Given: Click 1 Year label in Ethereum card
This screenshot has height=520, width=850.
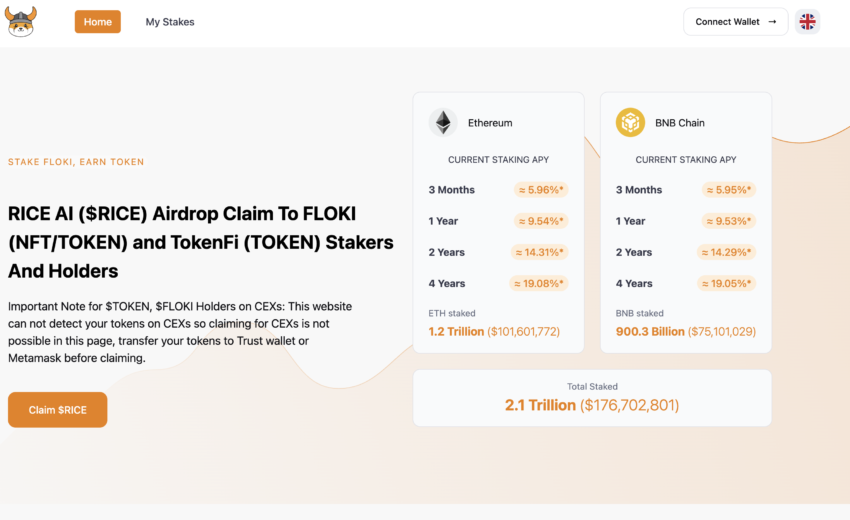Looking at the screenshot, I should pyautogui.click(x=443, y=221).
